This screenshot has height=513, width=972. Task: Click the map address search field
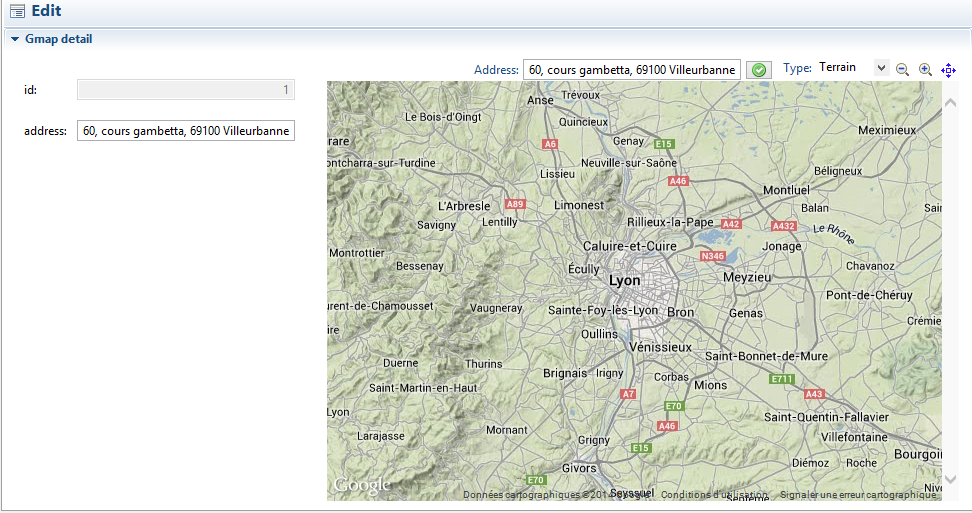632,70
